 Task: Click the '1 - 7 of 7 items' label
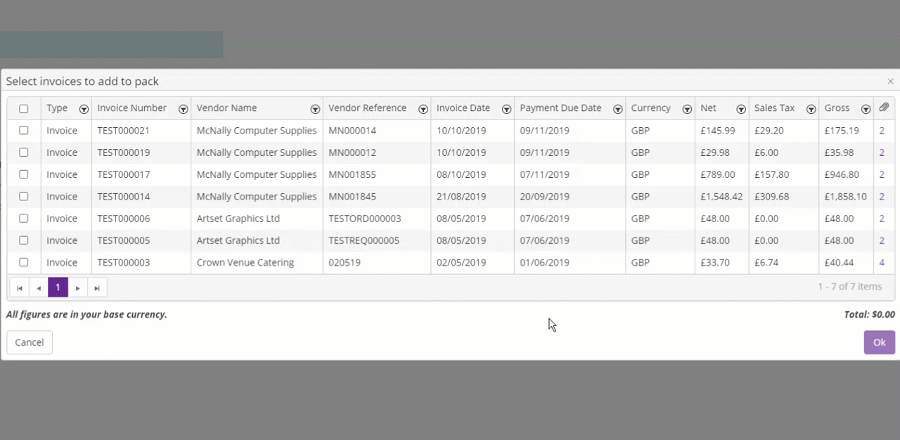849,286
